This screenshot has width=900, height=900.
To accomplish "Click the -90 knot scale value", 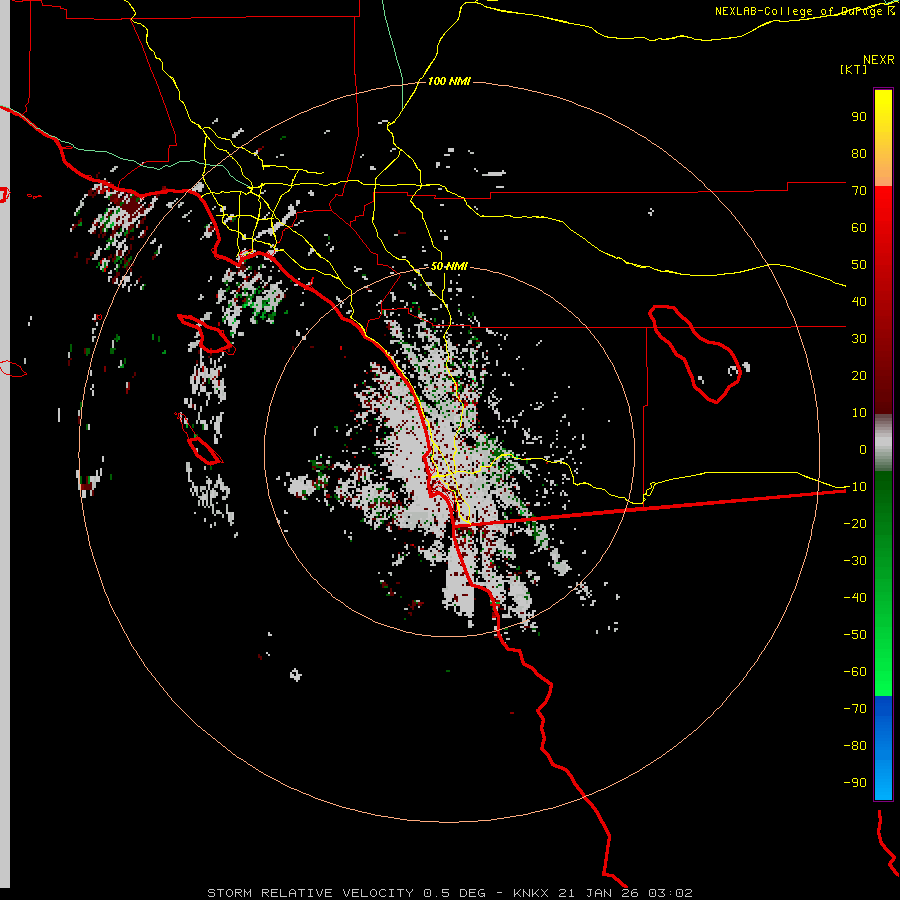I will (x=855, y=783).
